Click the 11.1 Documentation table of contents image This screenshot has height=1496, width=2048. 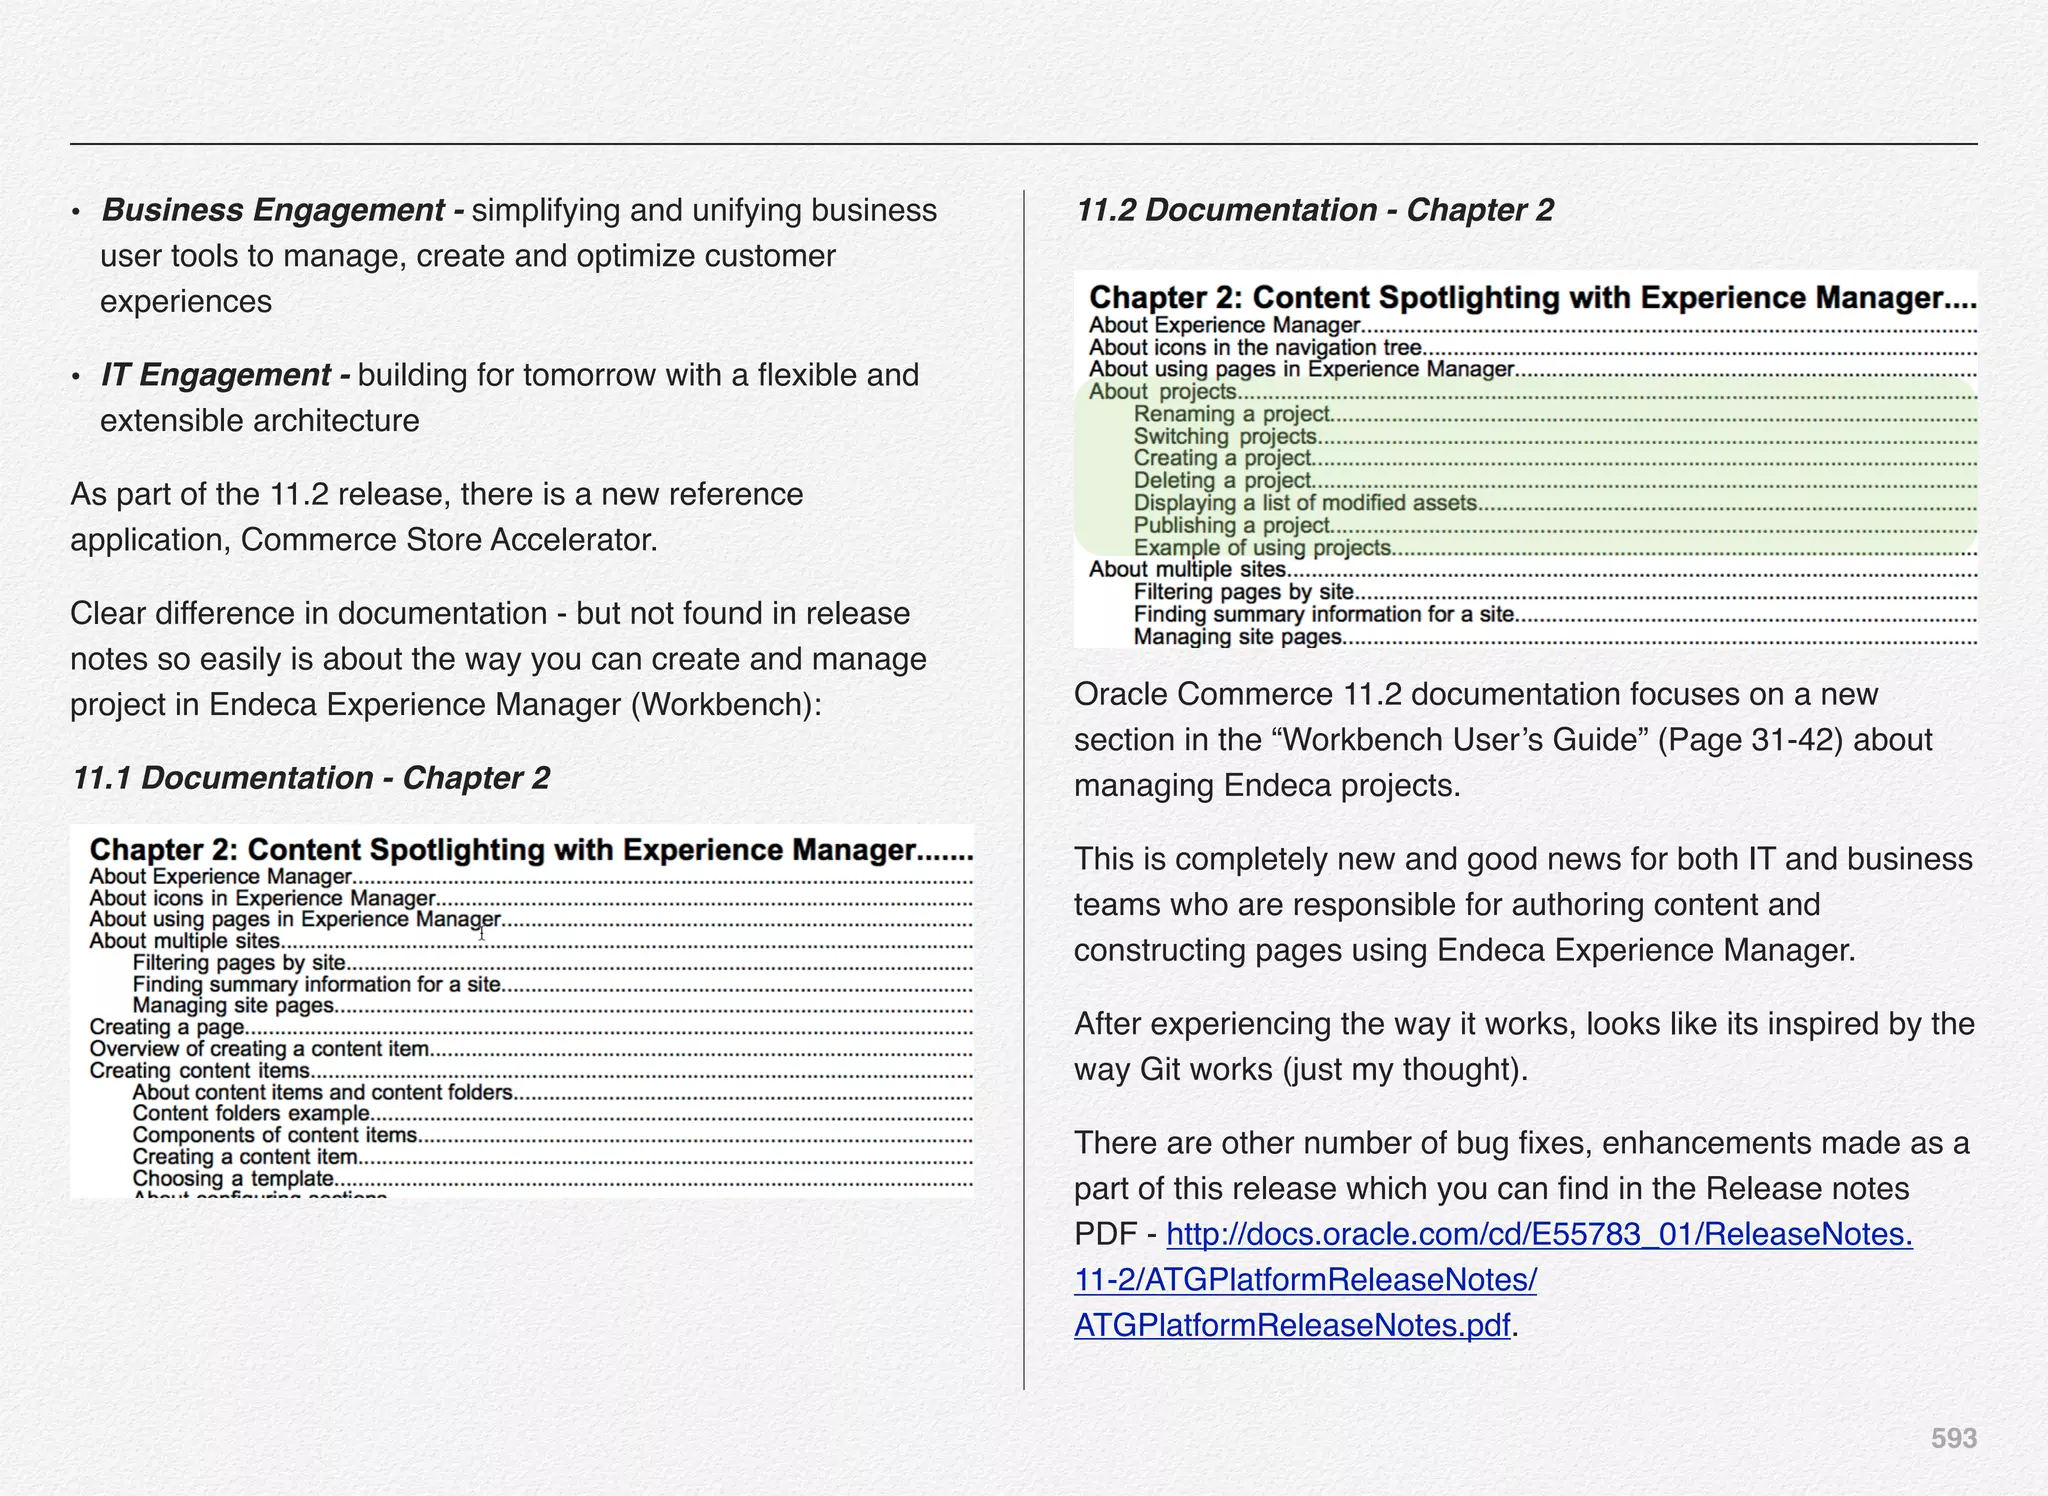point(521,1011)
